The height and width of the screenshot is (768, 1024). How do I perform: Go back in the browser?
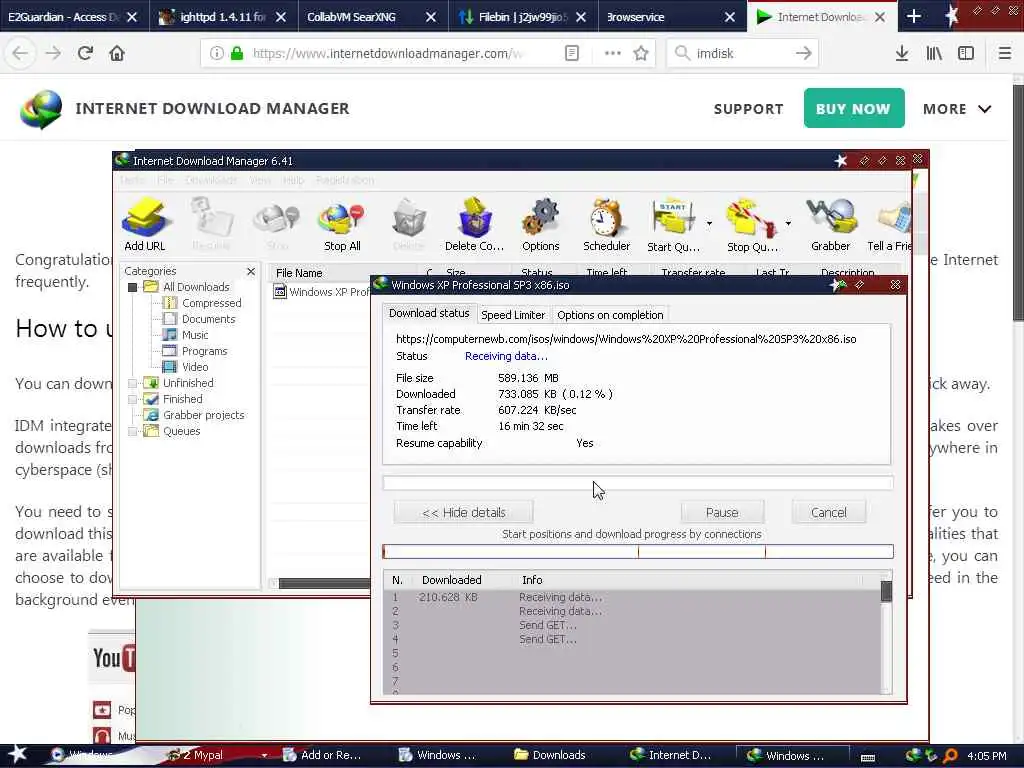click(x=20, y=53)
